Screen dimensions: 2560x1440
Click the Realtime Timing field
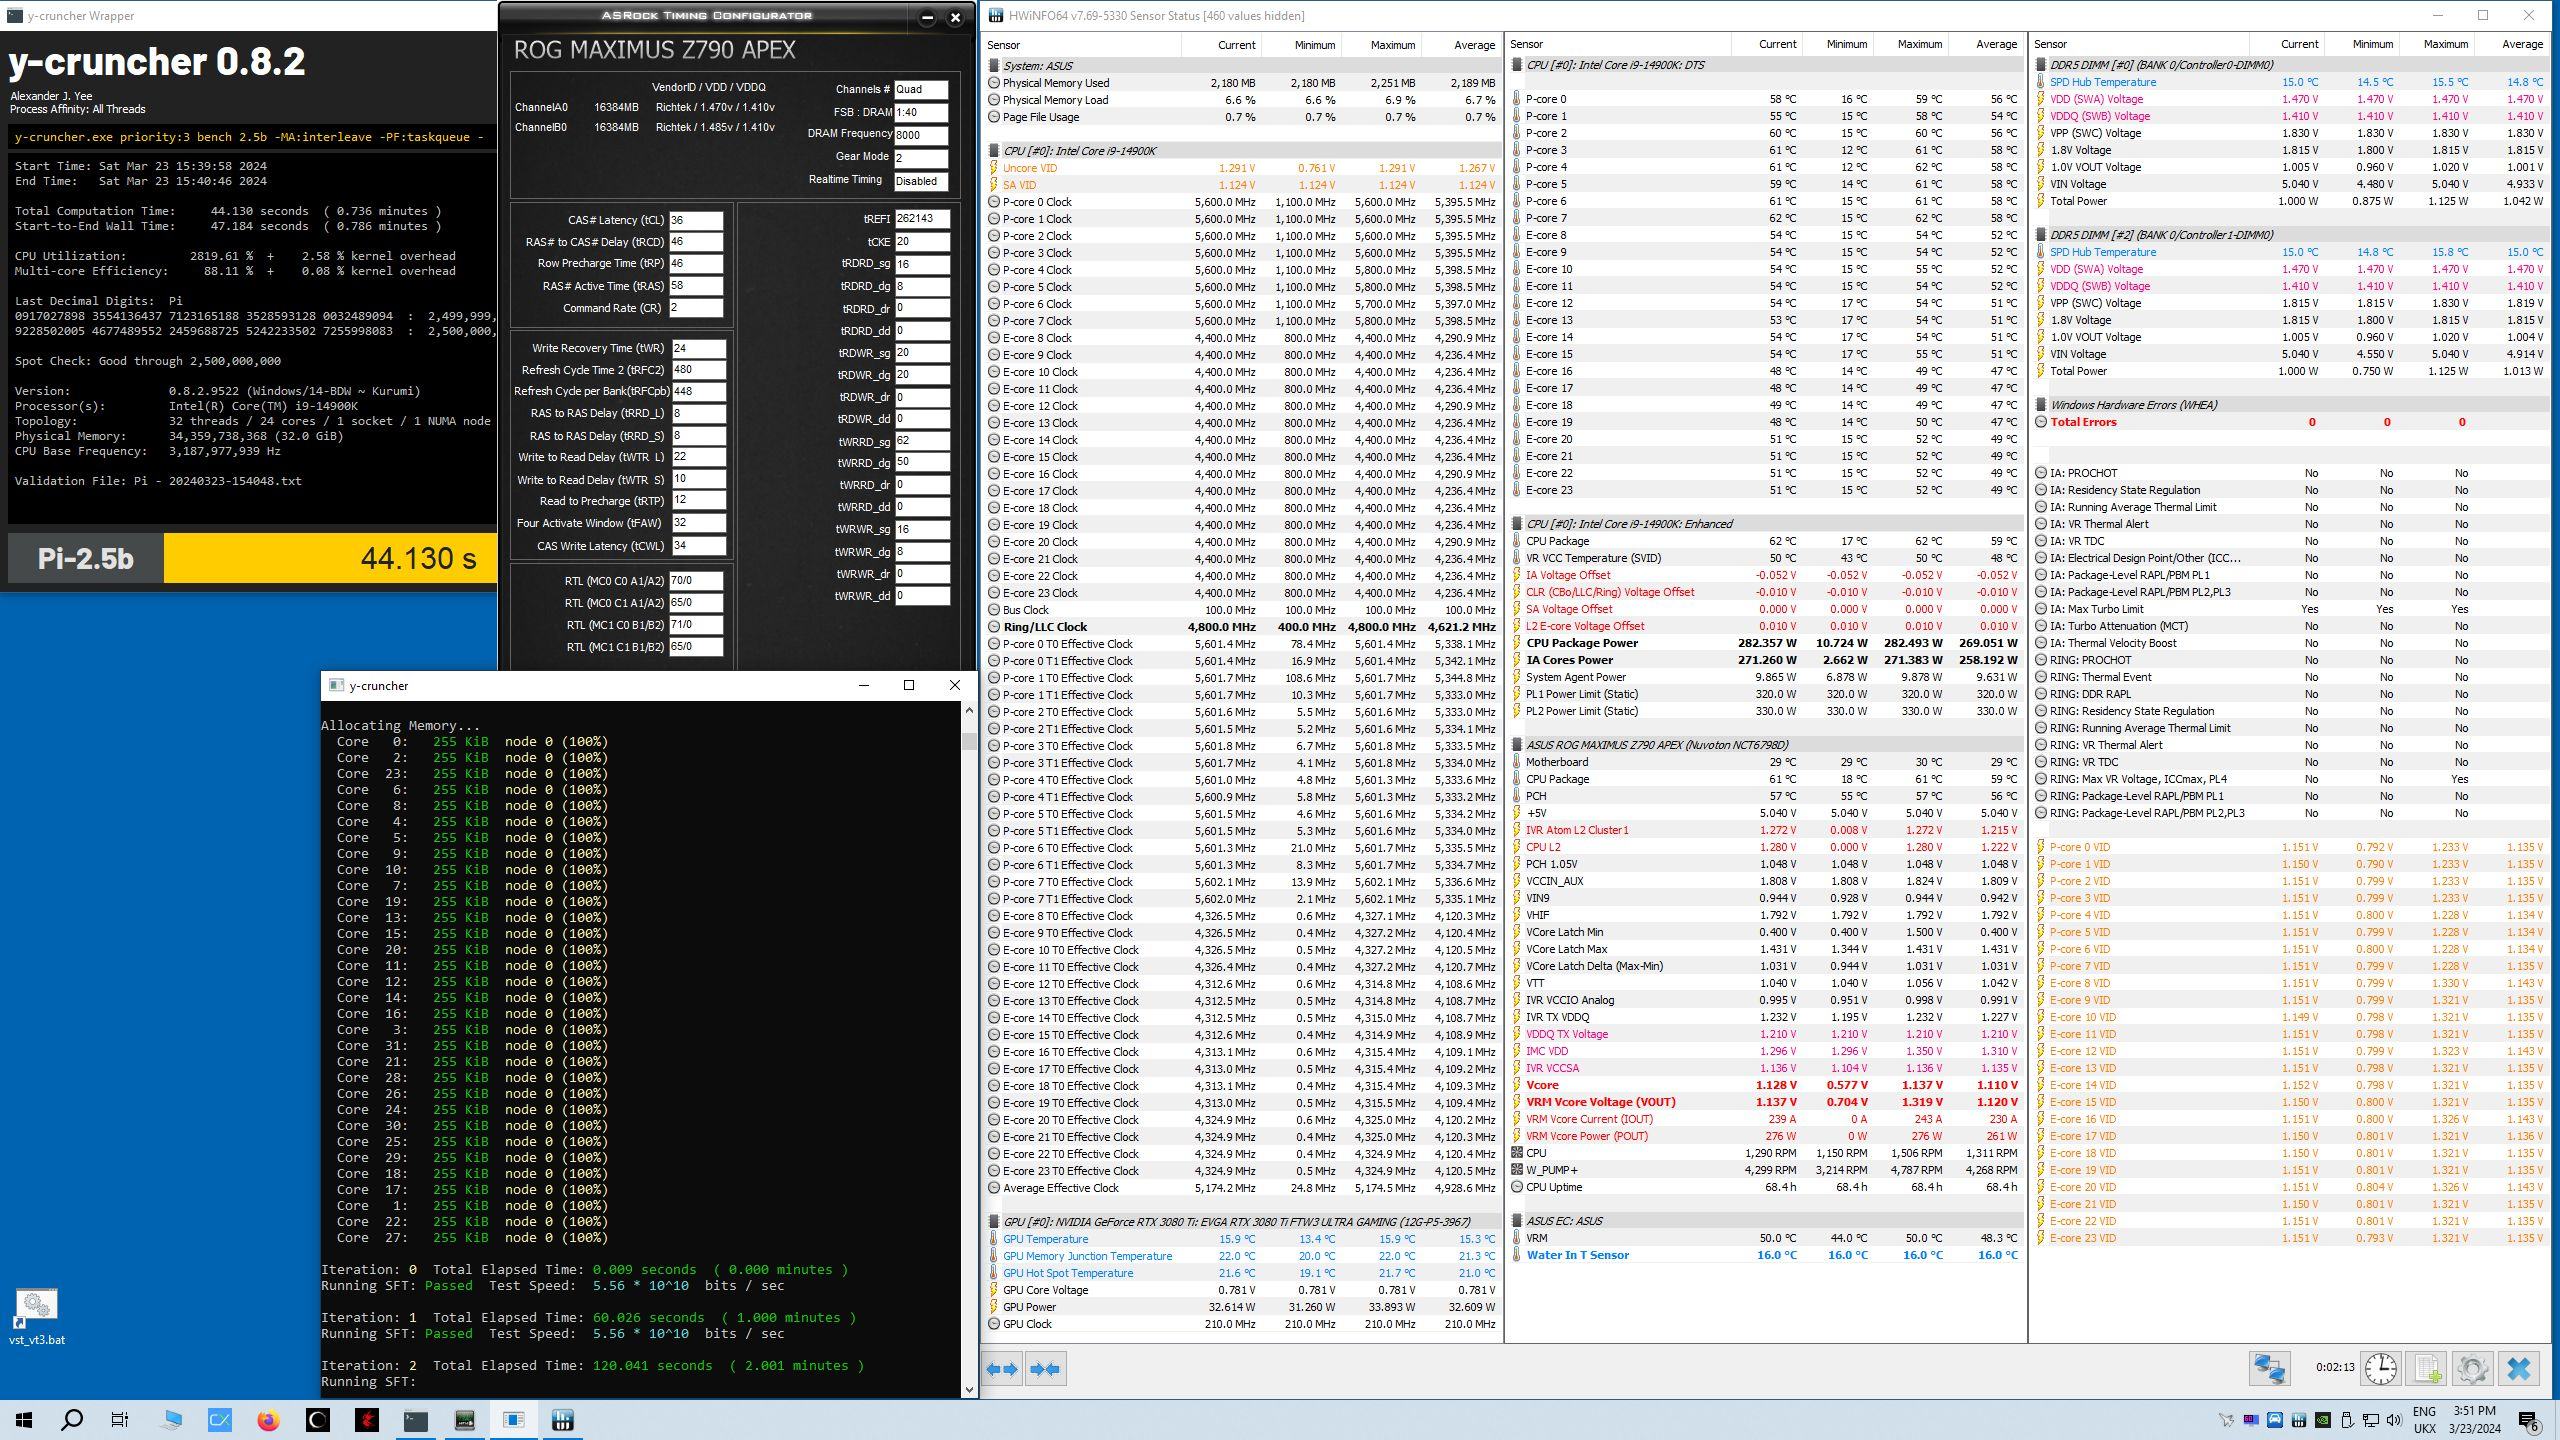coord(920,181)
